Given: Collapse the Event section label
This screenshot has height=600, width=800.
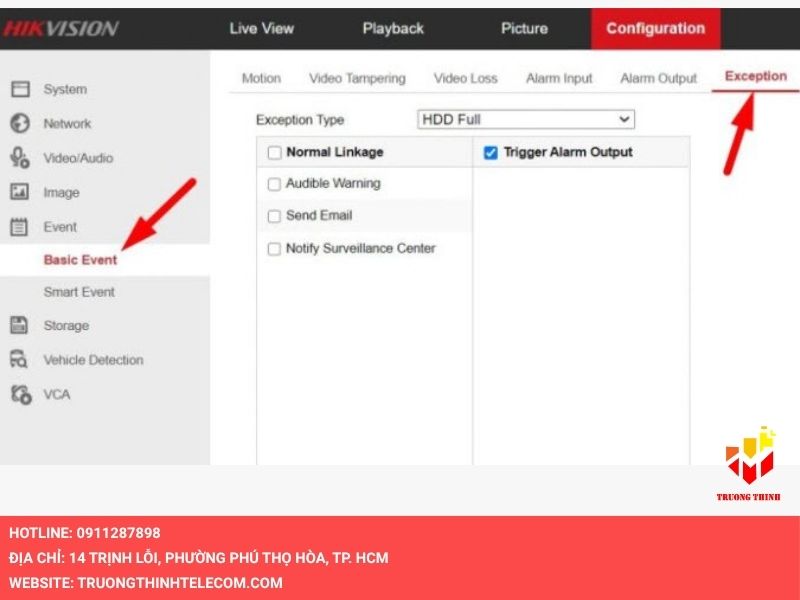Looking at the screenshot, I should point(60,227).
